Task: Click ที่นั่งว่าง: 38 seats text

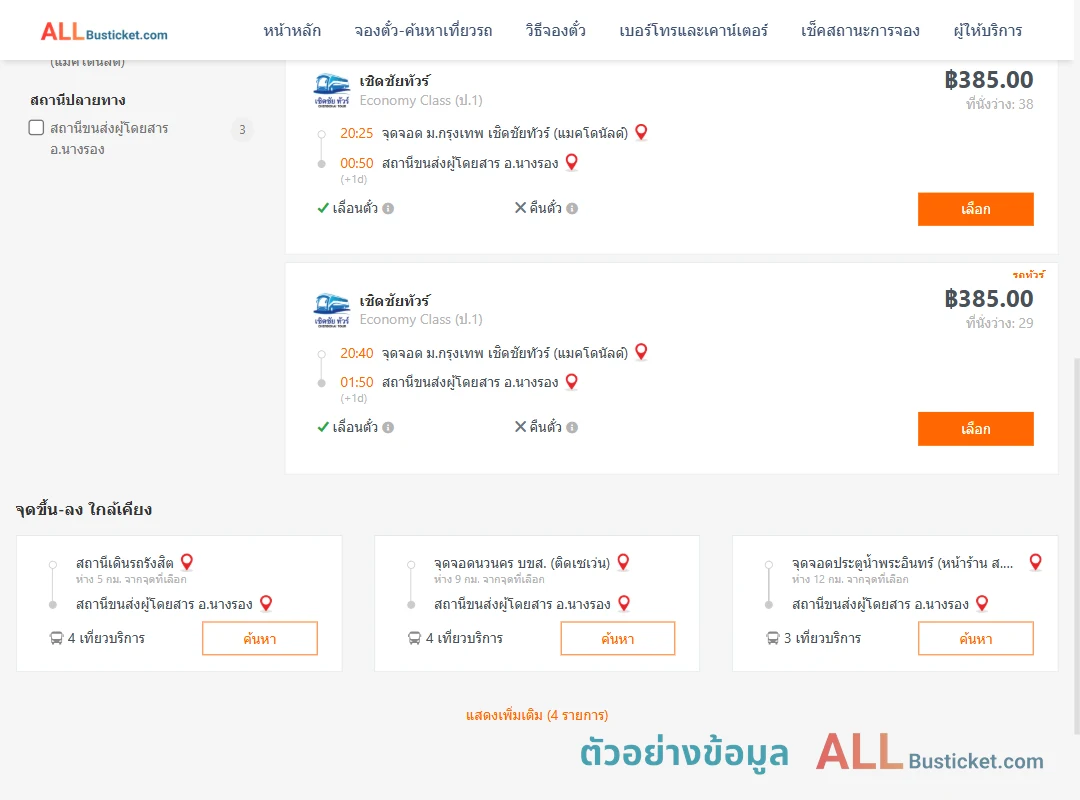Action: pyautogui.click(x=999, y=103)
